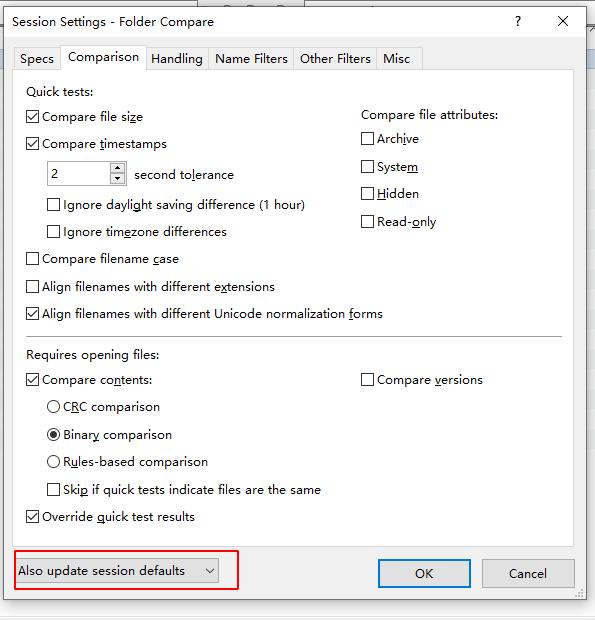Tick Compare versions checkbox
Viewport: 595px width, 620px height.
(x=367, y=380)
